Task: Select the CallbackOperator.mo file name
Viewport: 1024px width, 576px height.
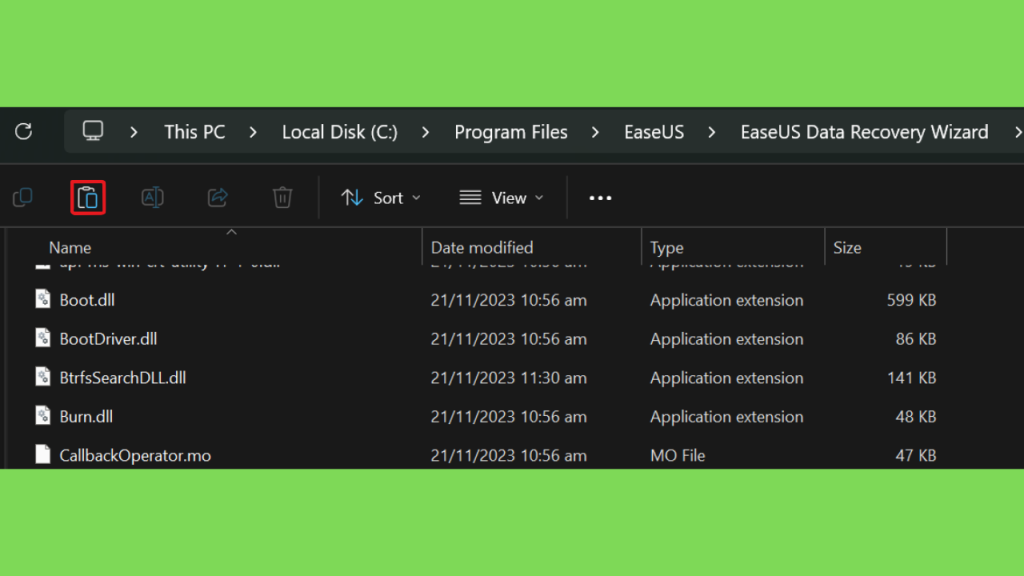Action: click(135, 455)
